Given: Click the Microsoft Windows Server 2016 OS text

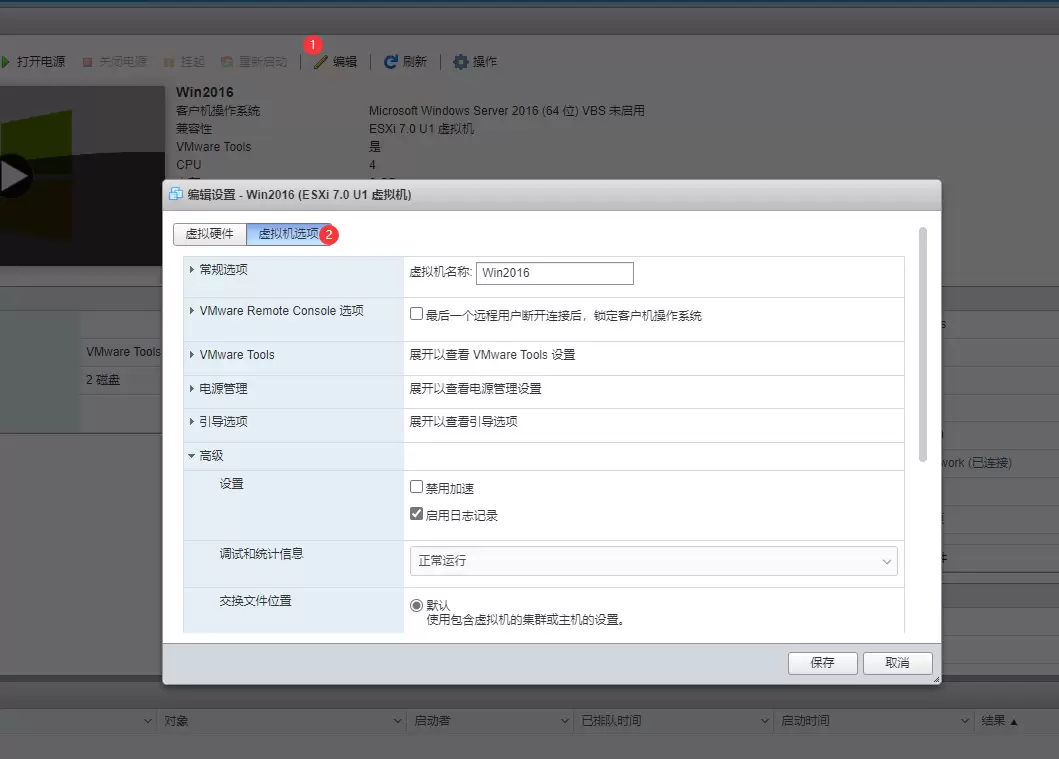Looking at the screenshot, I should click(507, 111).
